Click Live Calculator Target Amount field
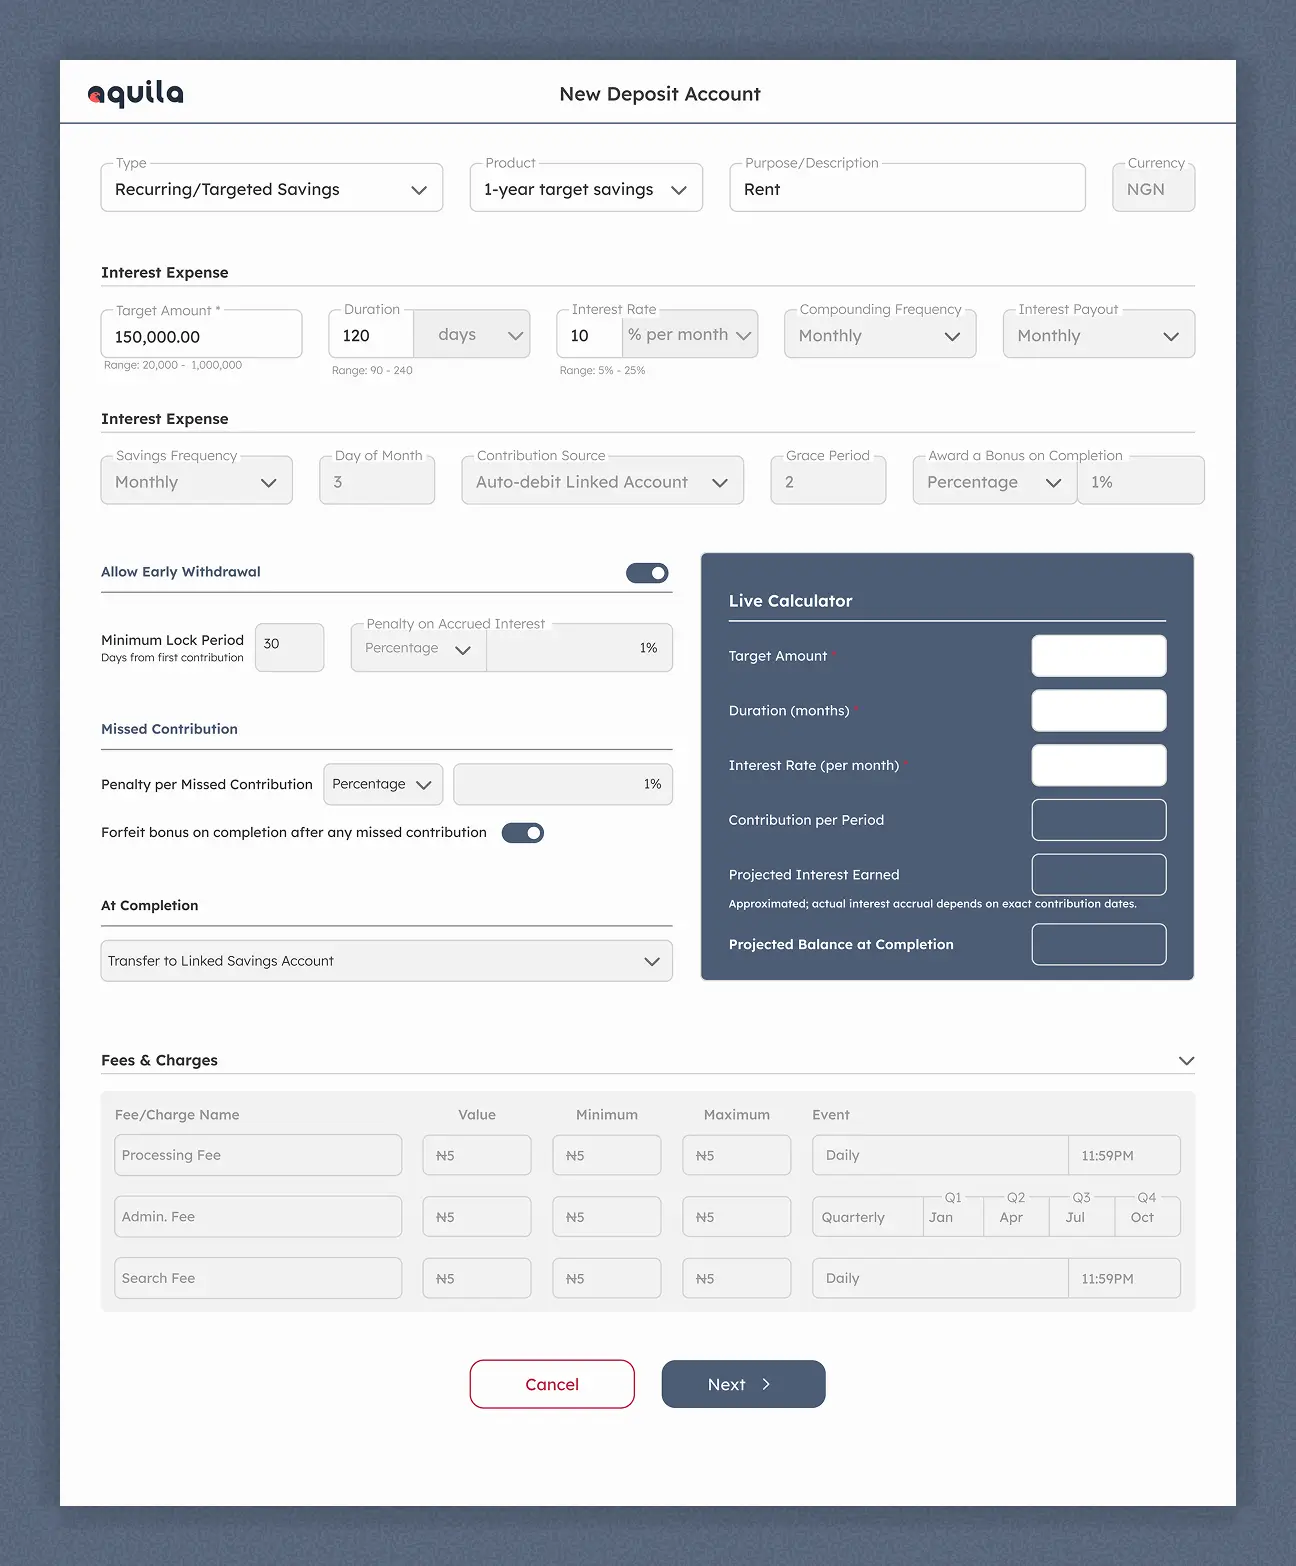Screen dimensions: 1296x1566 click(x=1099, y=656)
